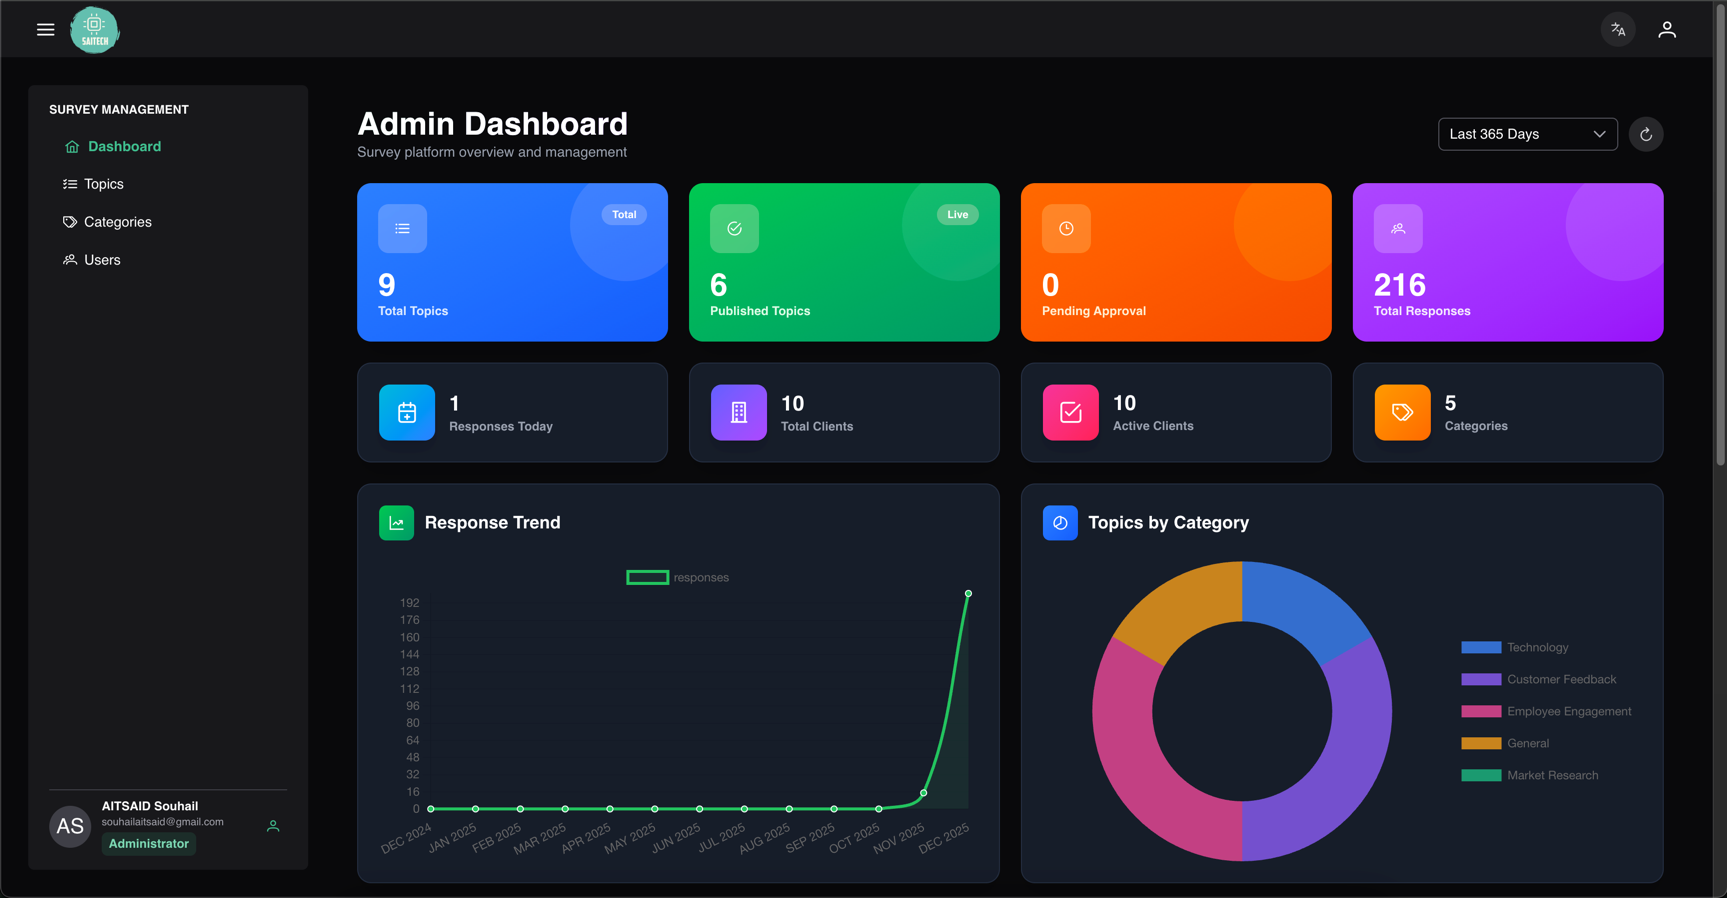This screenshot has height=898, width=1727.
Task: Click the Users people icon in sidebar
Action: (70, 260)
